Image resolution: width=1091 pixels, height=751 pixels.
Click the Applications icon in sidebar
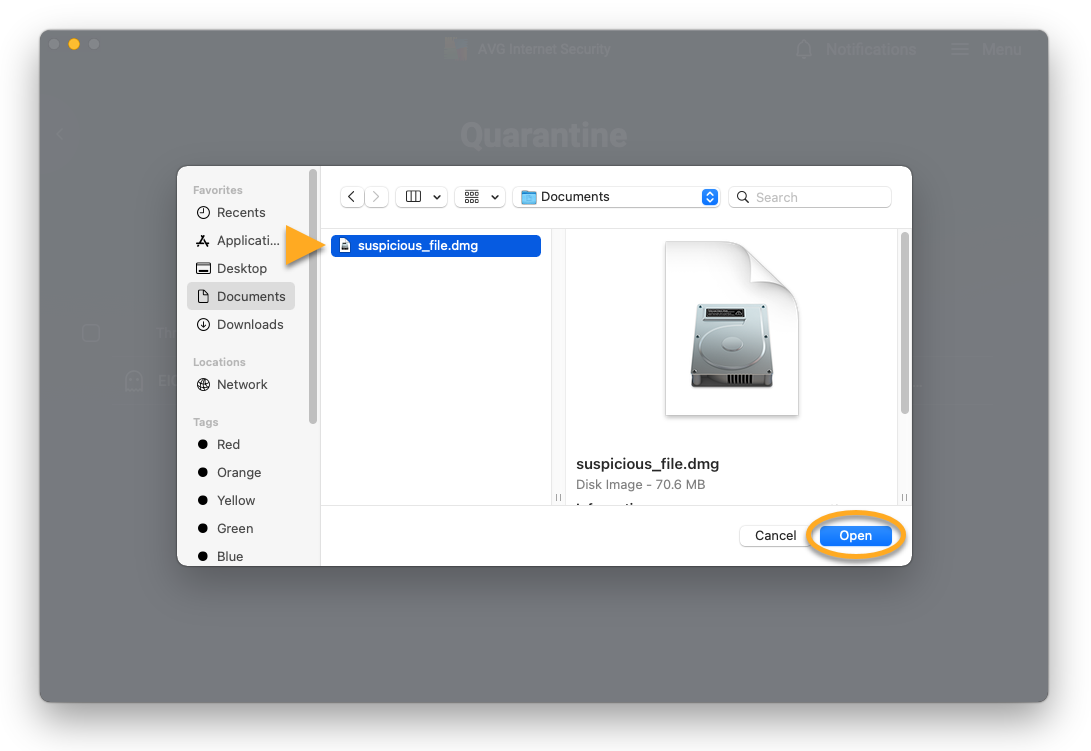[x=202, y=241]
